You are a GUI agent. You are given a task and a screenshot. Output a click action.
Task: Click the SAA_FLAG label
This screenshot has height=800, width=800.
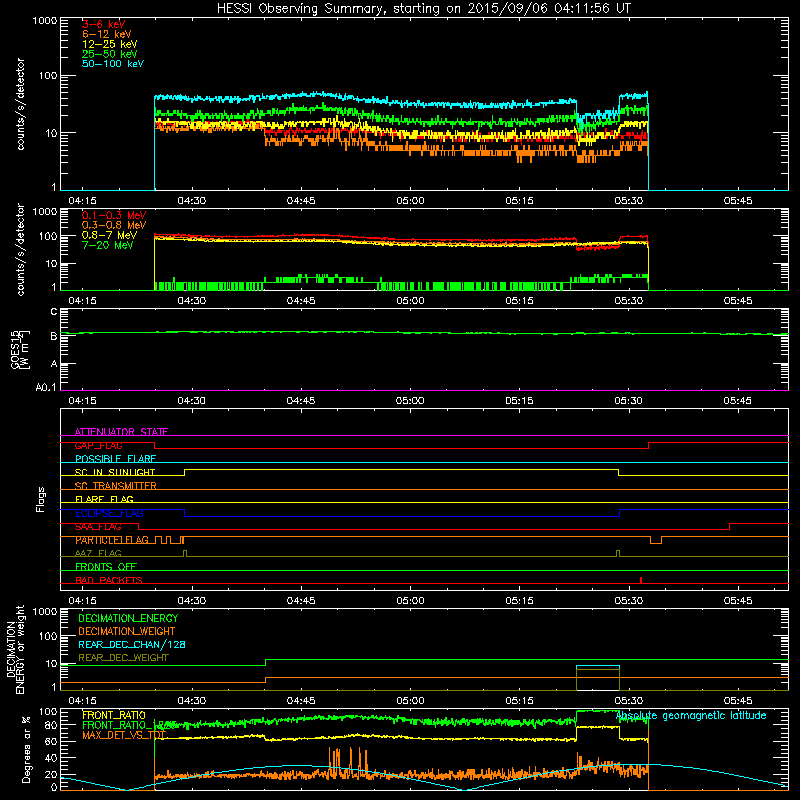pos(98,527)
